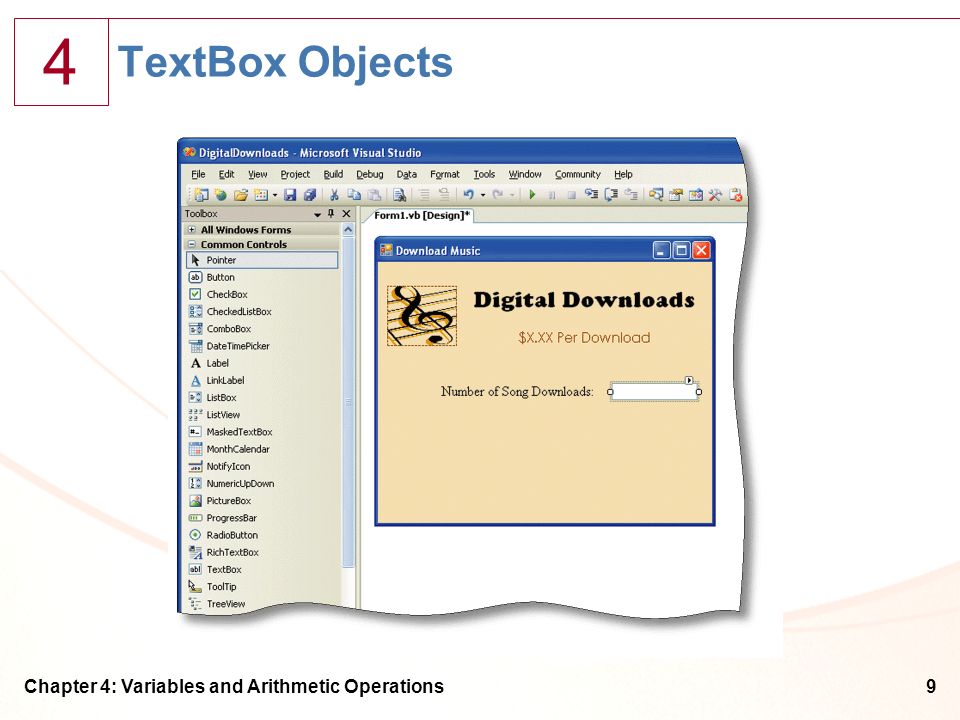
Task: Select the ListBox control in Toolbox
Action: 262,397
